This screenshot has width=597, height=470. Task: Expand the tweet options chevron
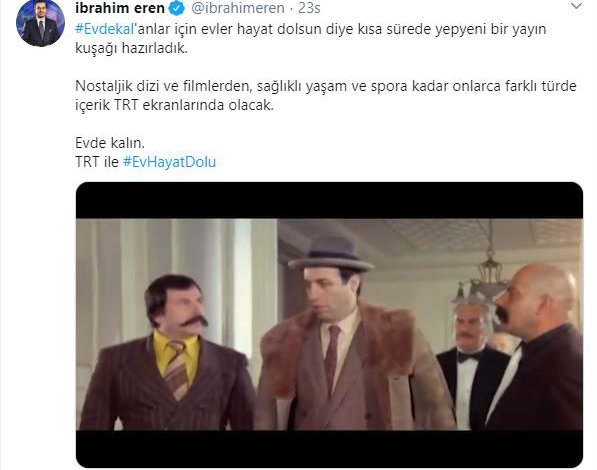tap(576, 6)
